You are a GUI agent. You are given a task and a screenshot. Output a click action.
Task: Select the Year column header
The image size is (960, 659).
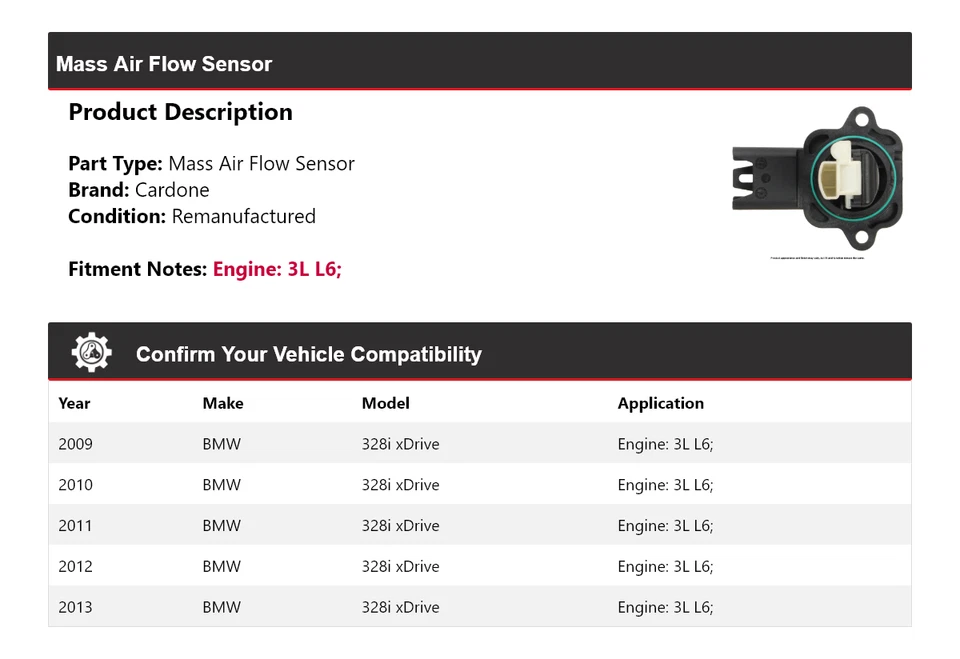click(x=74, y=404)
